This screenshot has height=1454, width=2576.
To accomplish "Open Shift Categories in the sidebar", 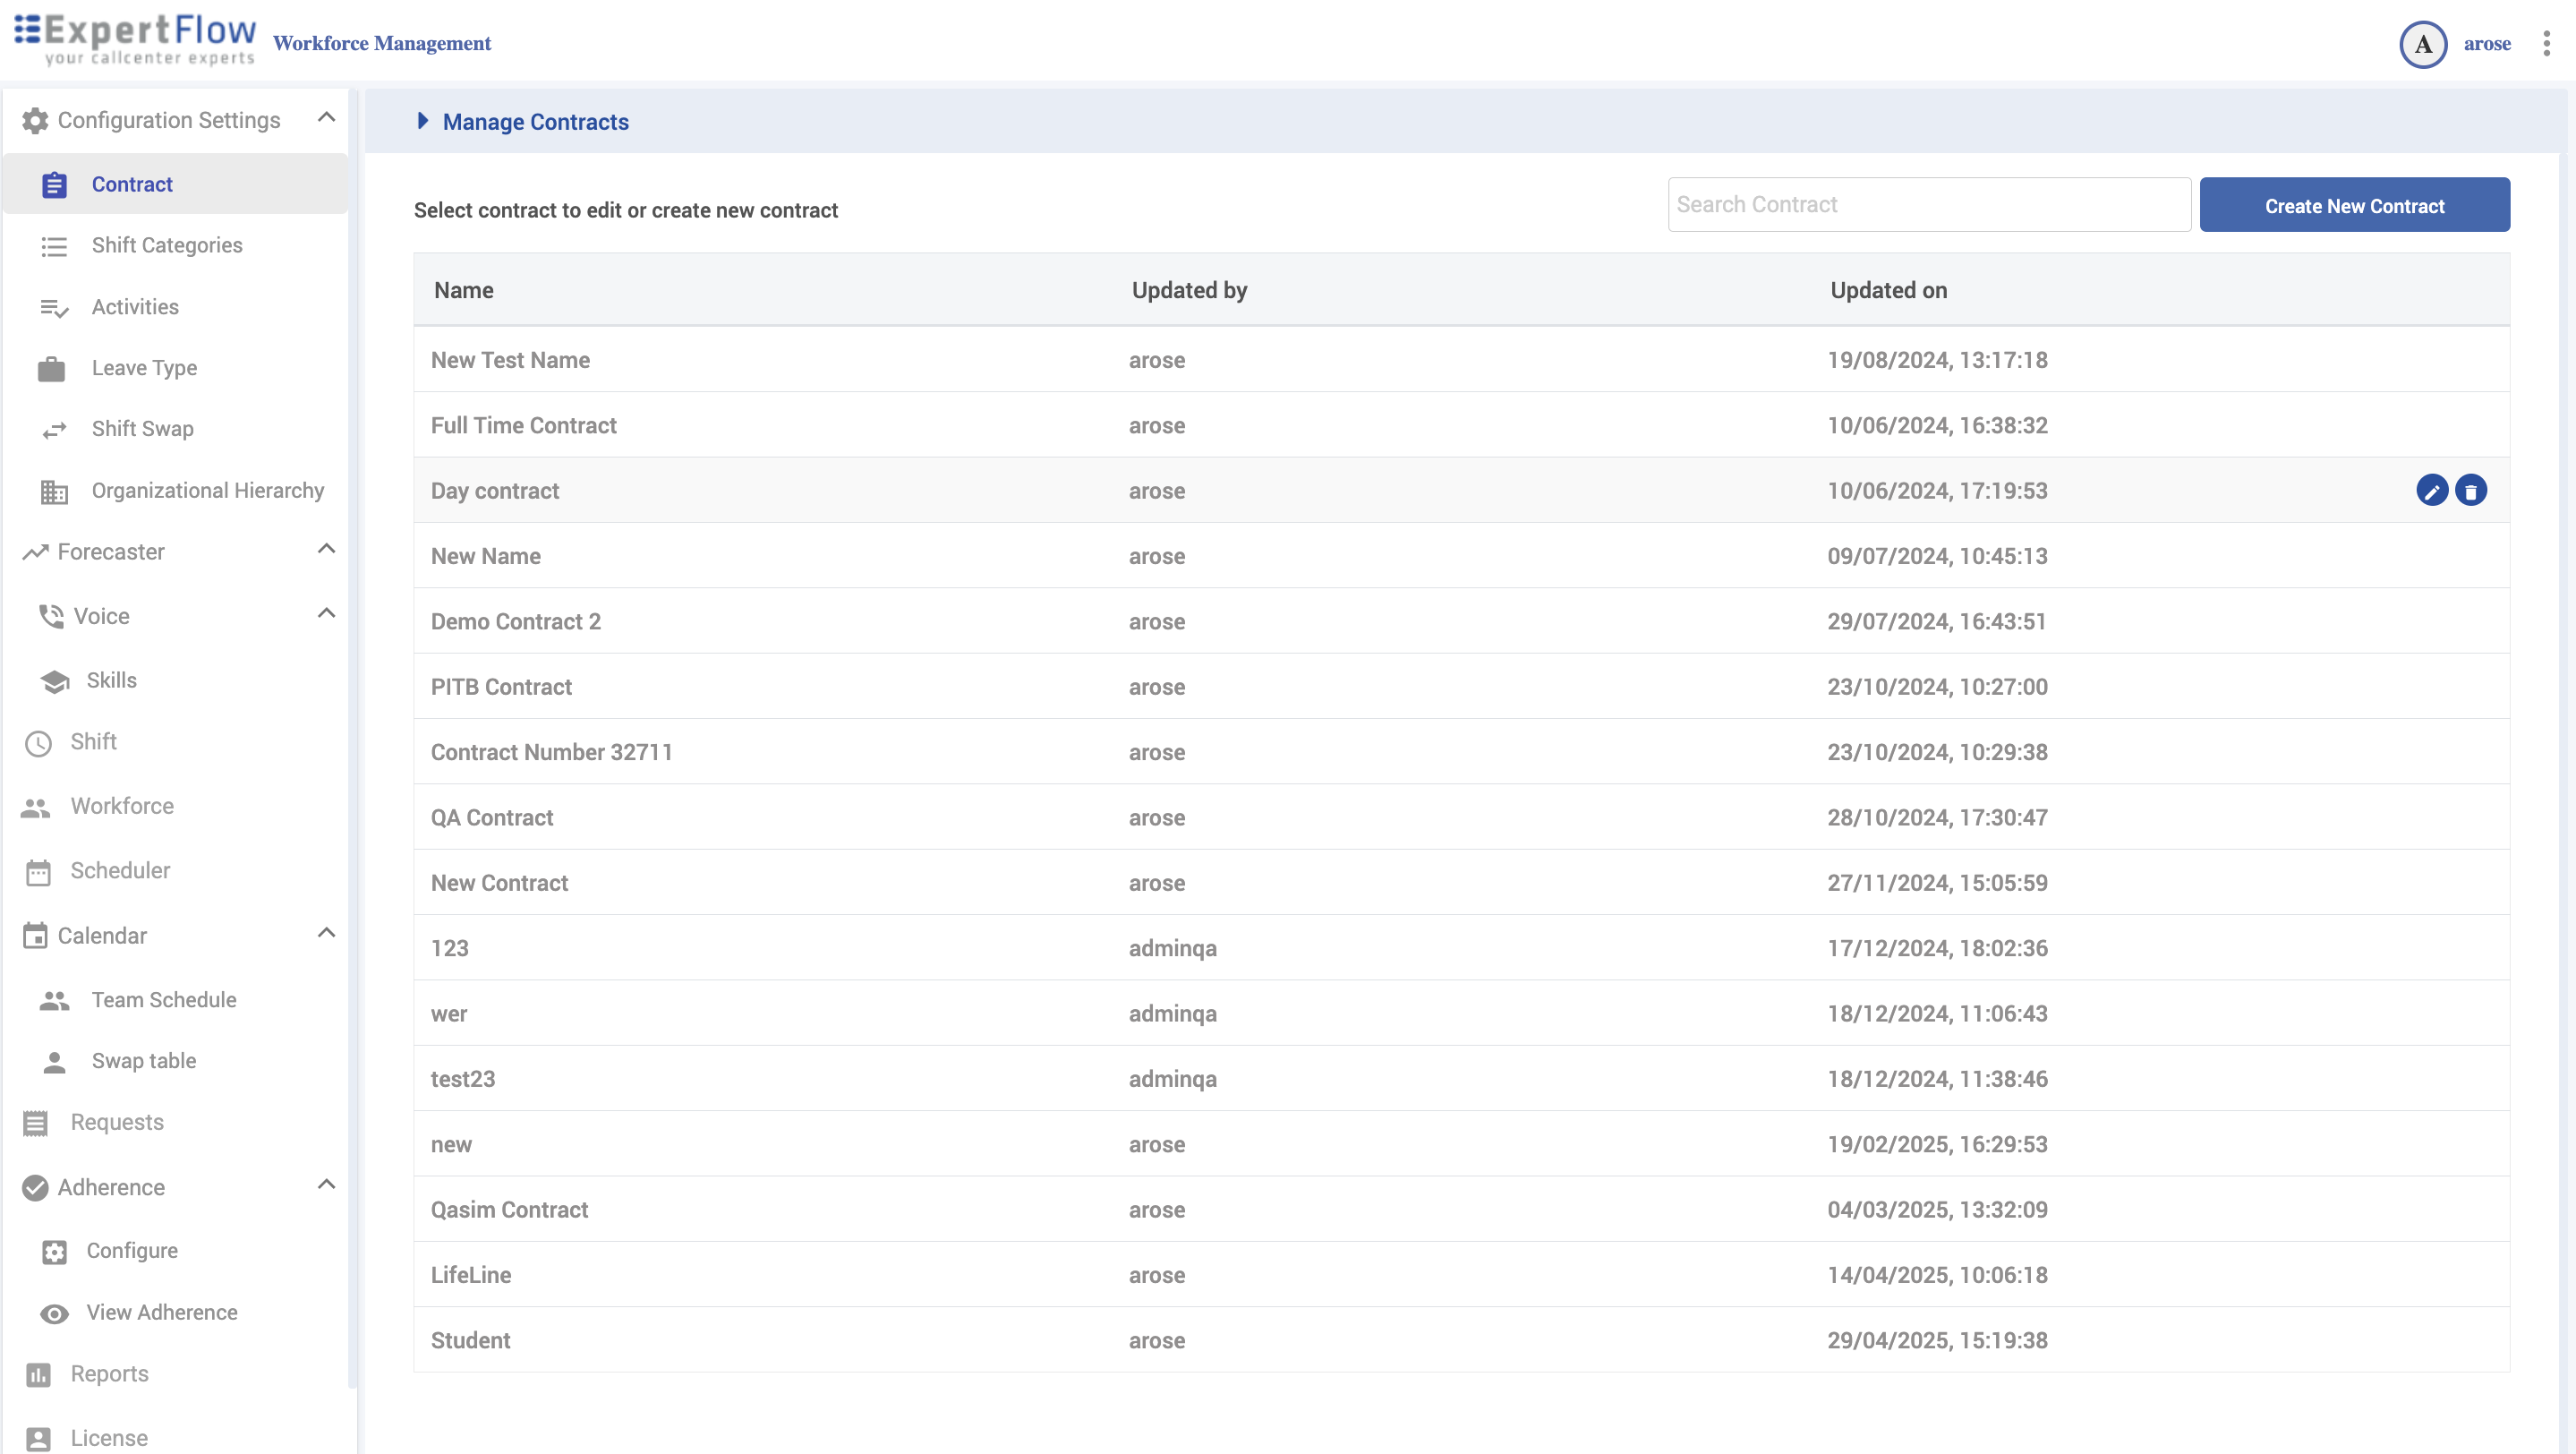I will coord(166,245).
